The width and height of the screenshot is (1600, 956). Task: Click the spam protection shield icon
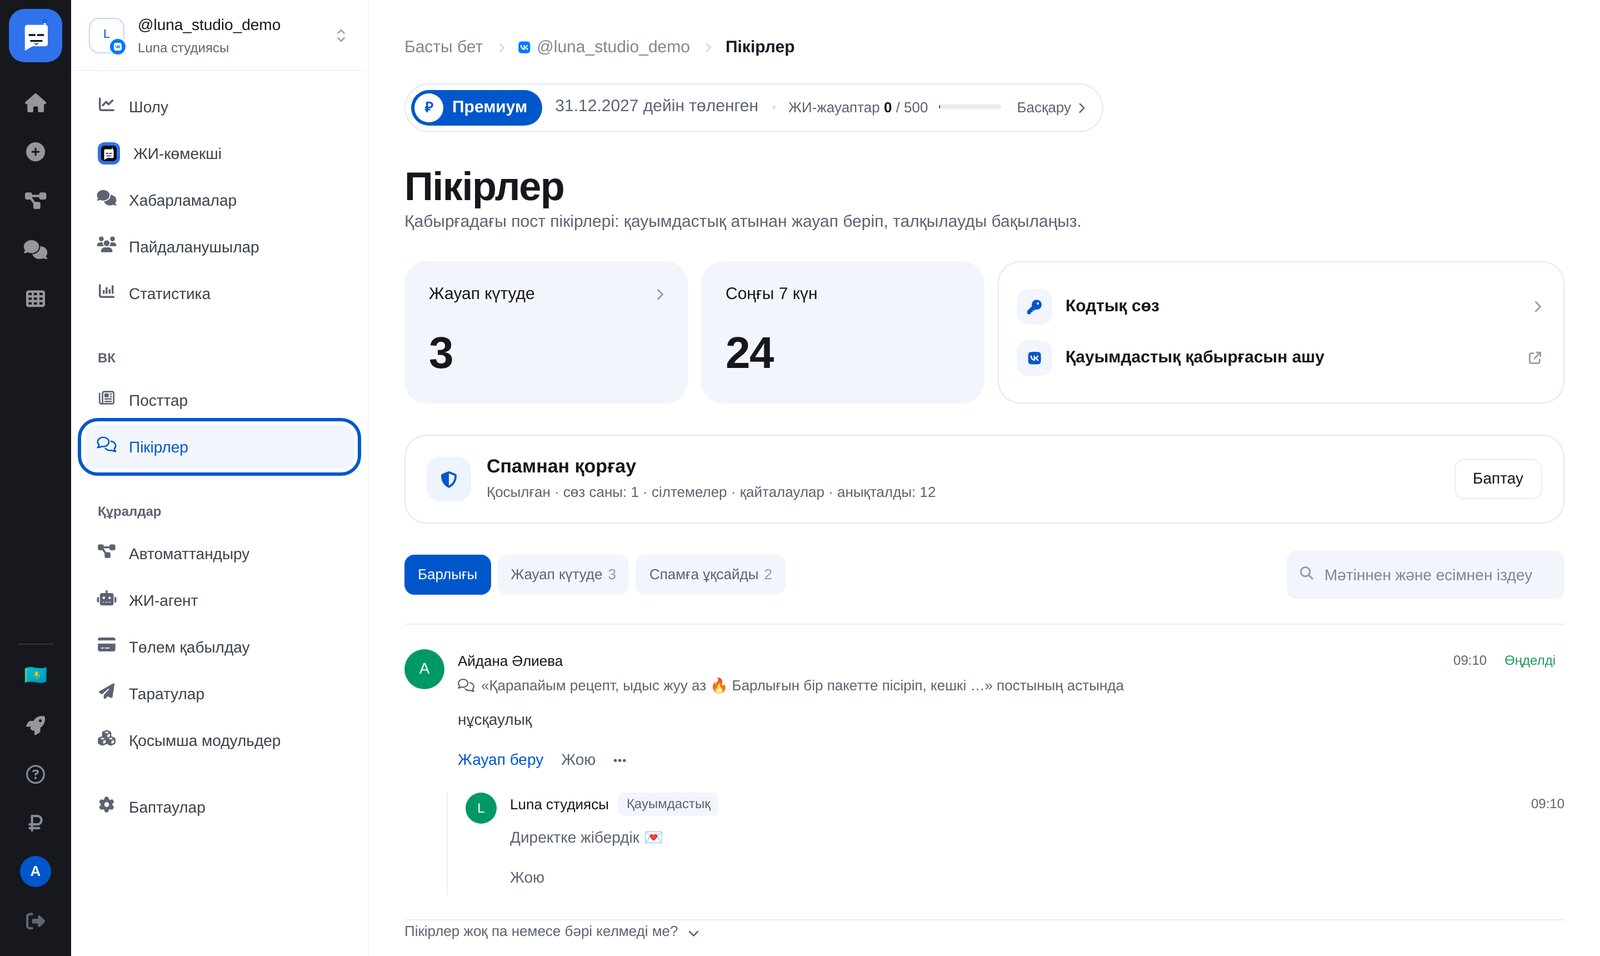point(449,479)
